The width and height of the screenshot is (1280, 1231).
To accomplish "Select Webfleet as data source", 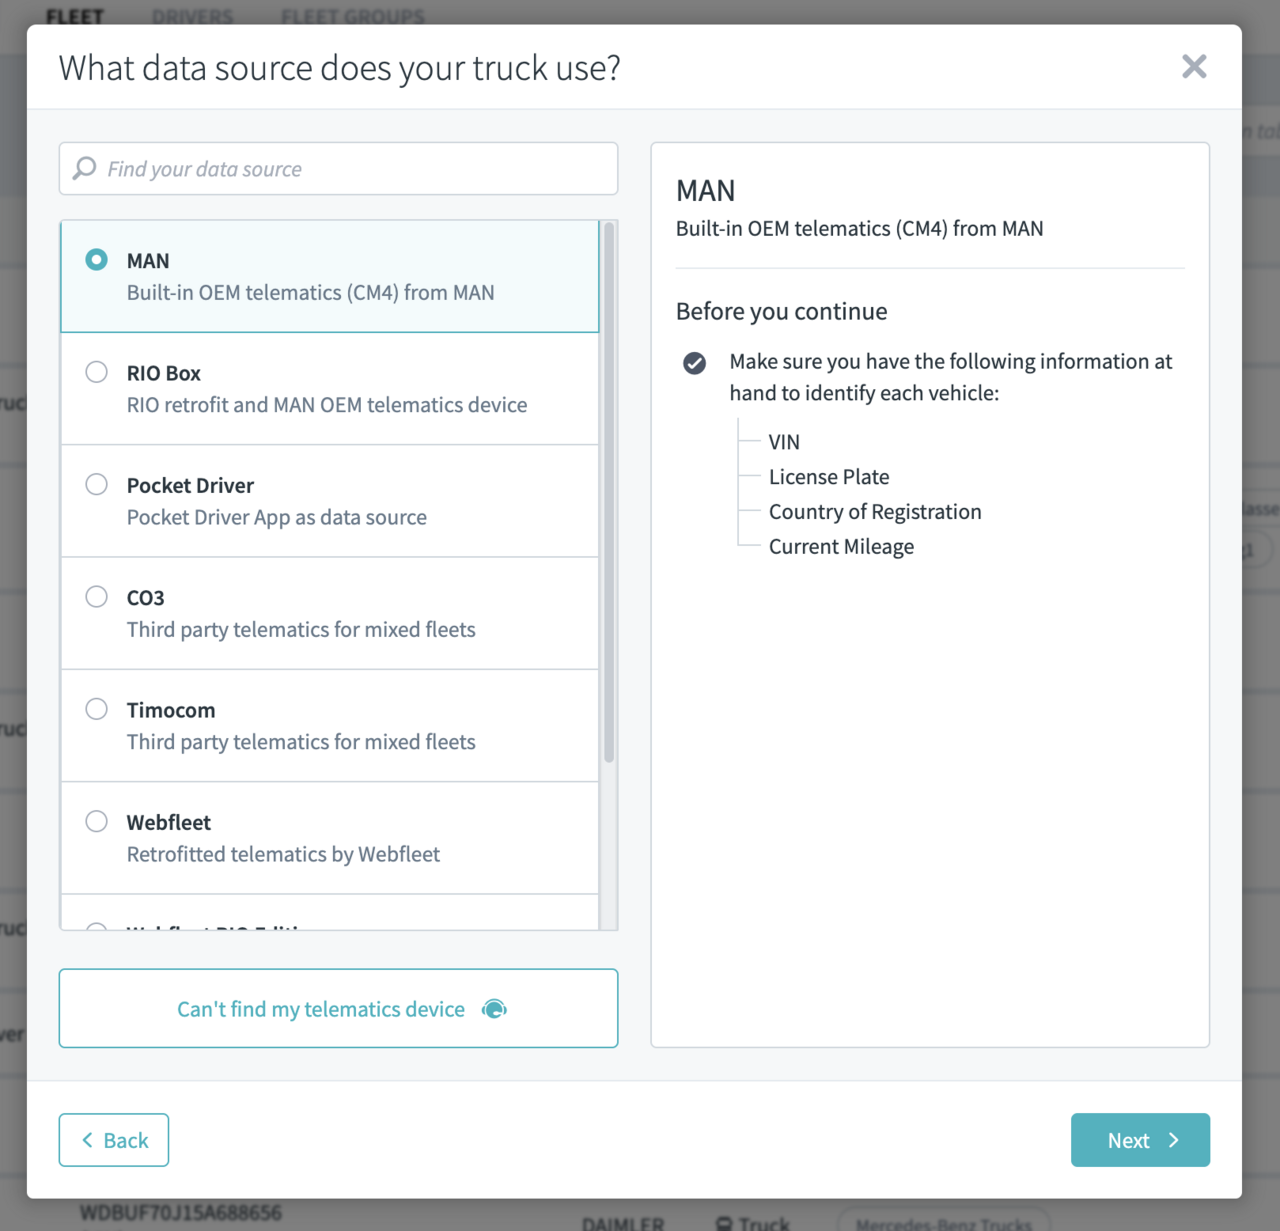I will 97,822.
